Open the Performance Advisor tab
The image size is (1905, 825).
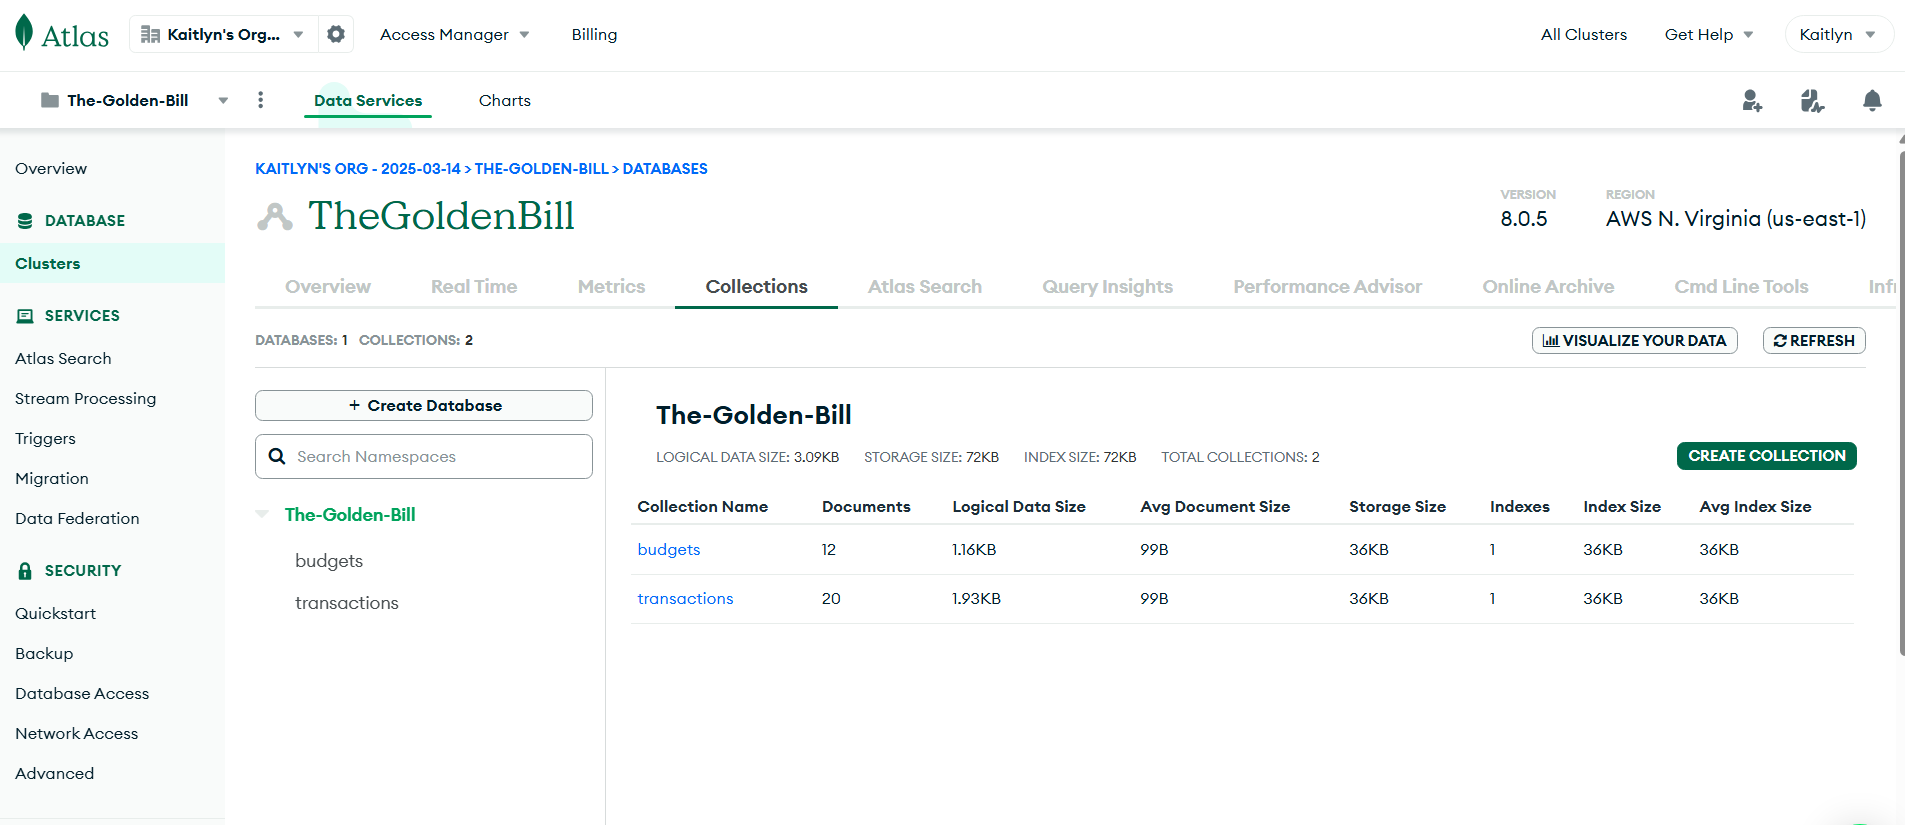click(x=1327, y=287)
